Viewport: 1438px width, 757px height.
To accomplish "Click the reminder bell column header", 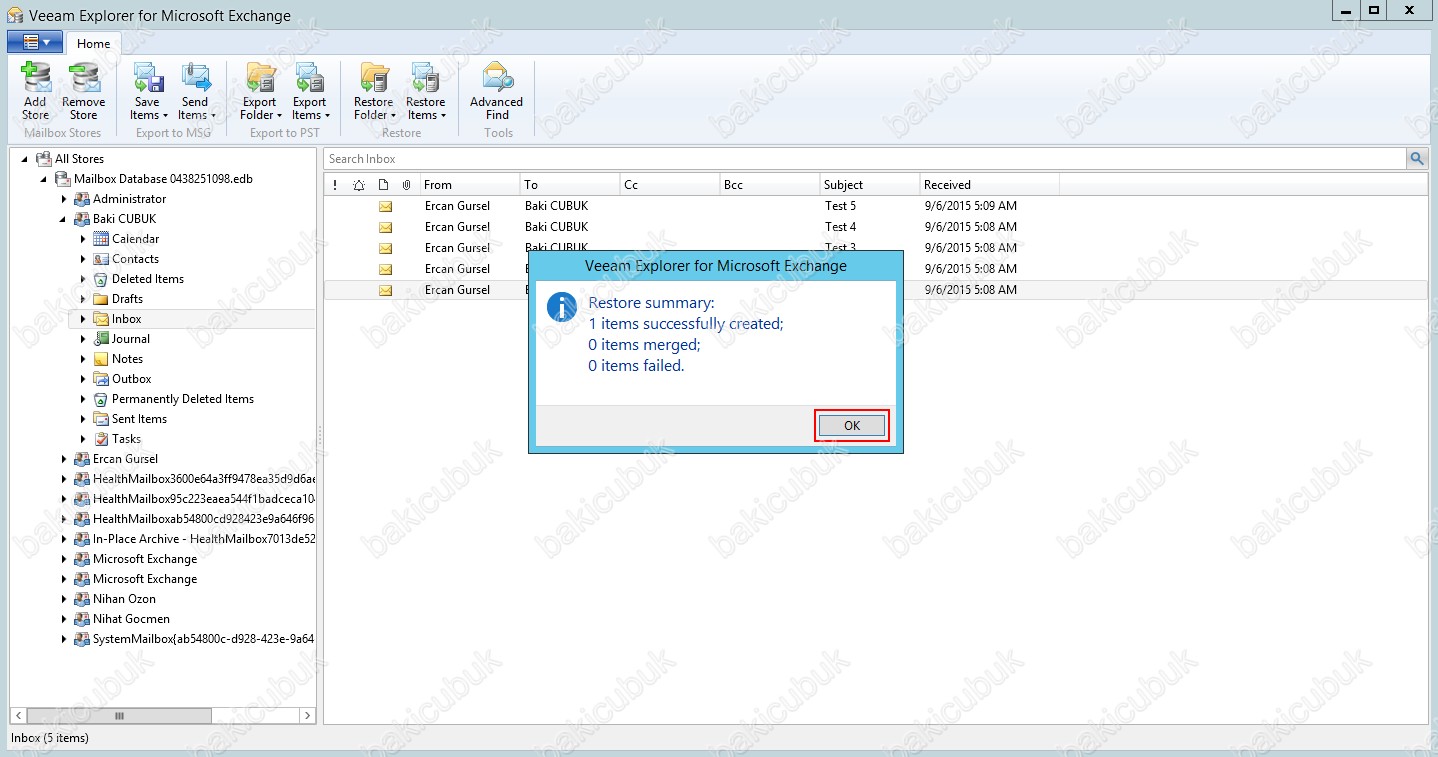I will [359, 185].
